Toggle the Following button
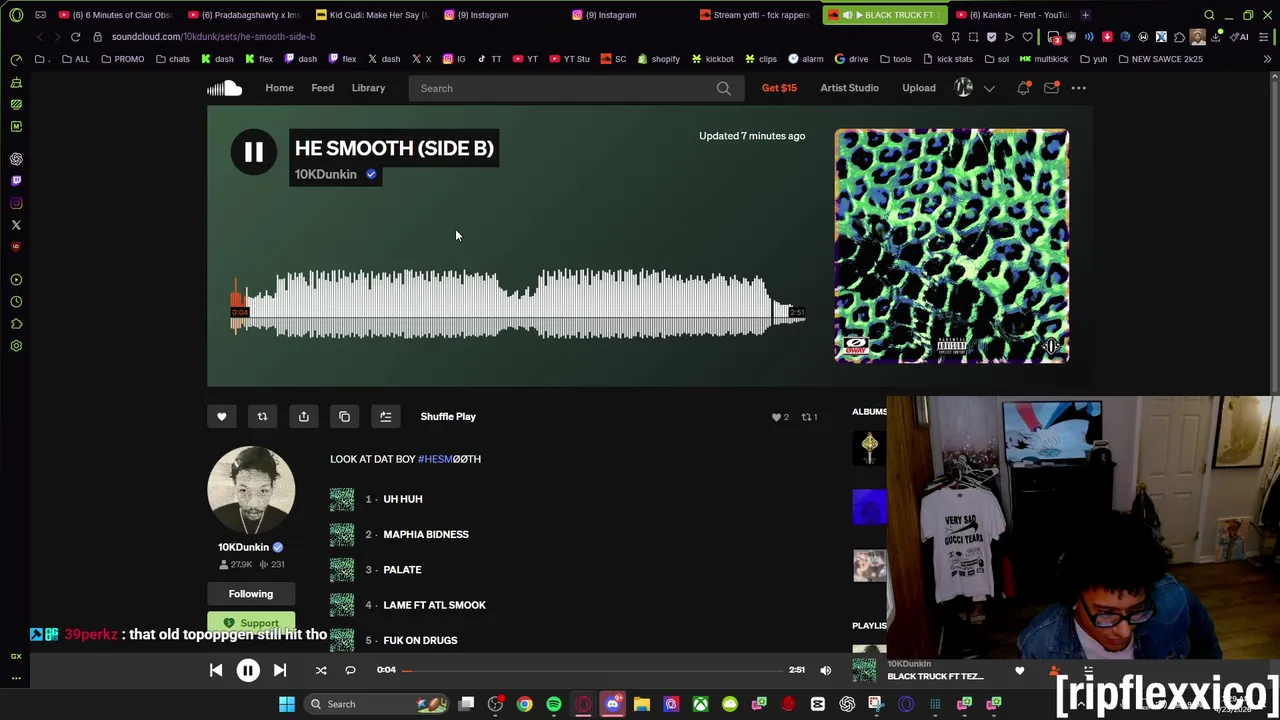Screen dimensions: 1280x720 251,594
